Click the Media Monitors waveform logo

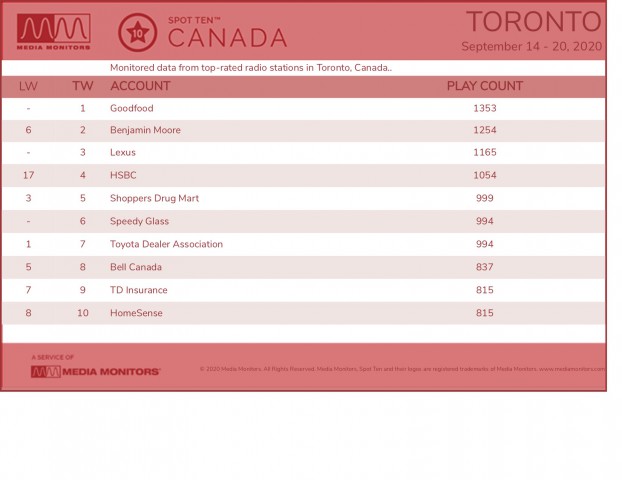(x=54, y=32)
